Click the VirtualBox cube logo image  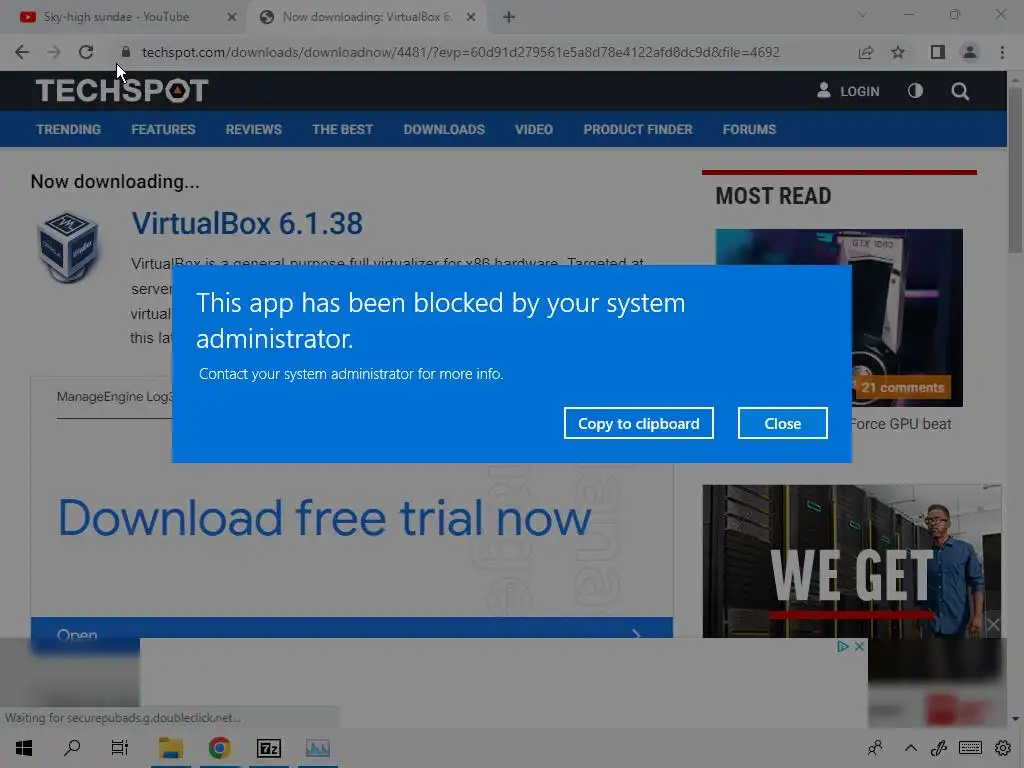click(67, 247)
